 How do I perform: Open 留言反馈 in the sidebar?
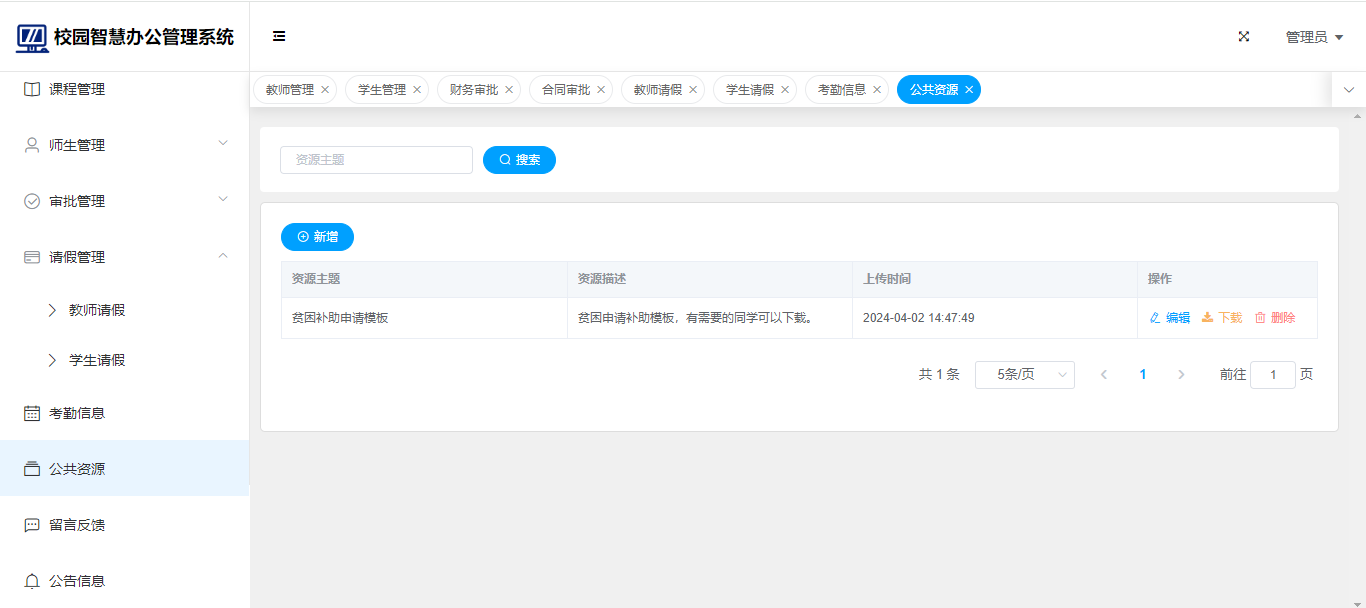tap(77, 525)
